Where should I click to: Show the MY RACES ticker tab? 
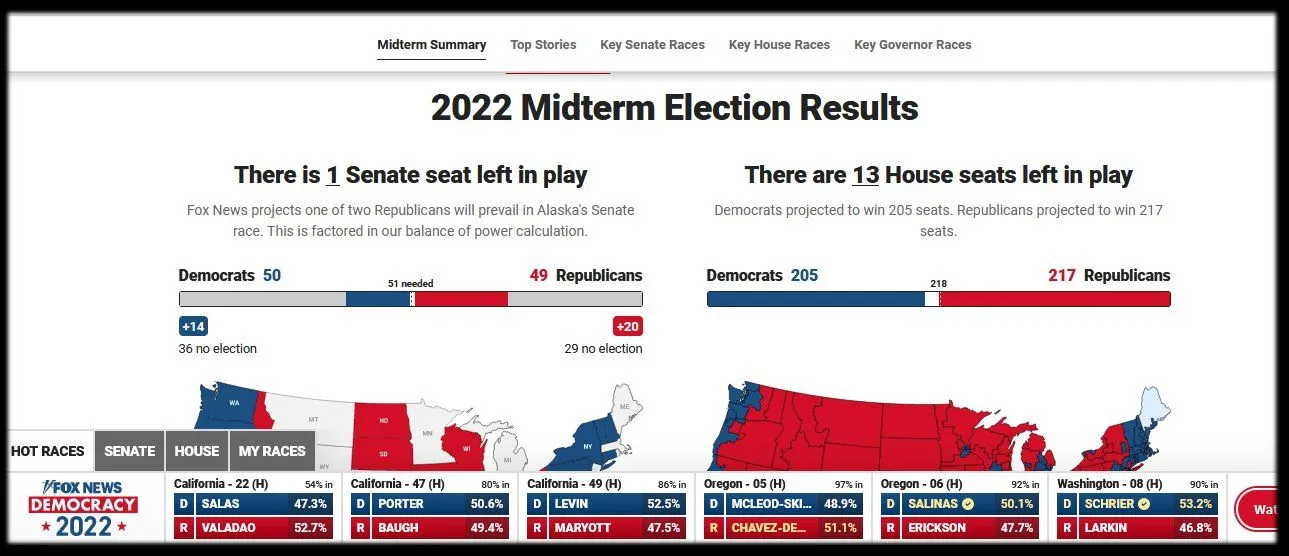point(272,451)
